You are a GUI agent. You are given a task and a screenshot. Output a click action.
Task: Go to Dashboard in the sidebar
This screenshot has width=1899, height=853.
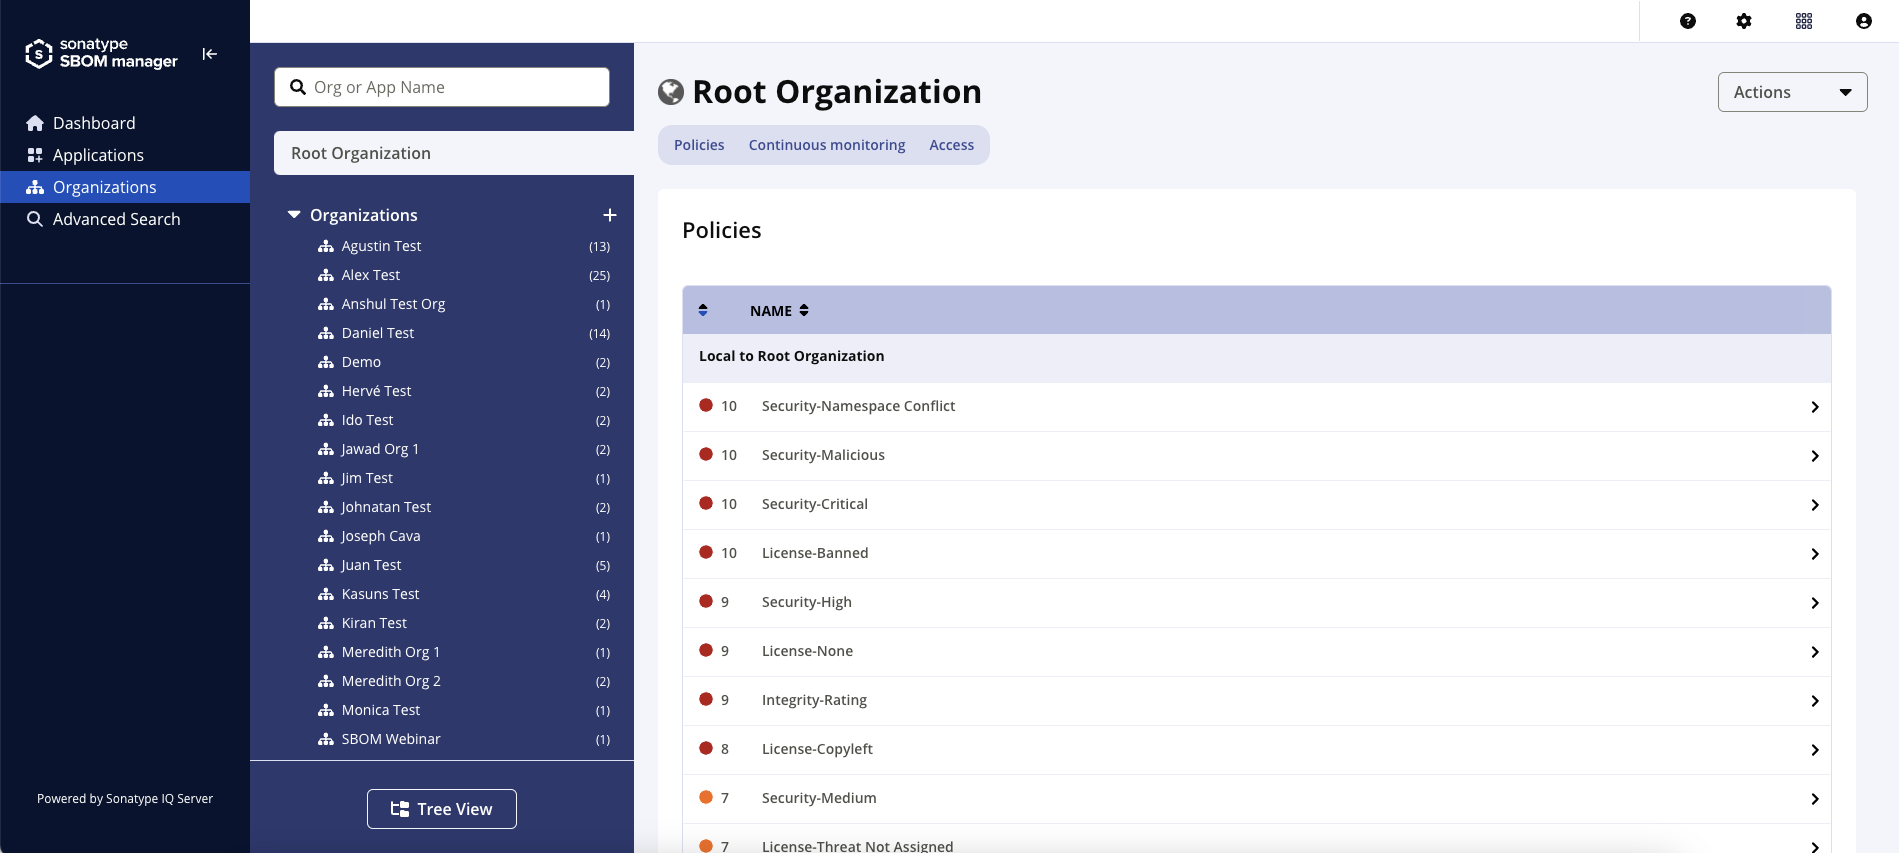click(125, 123)
